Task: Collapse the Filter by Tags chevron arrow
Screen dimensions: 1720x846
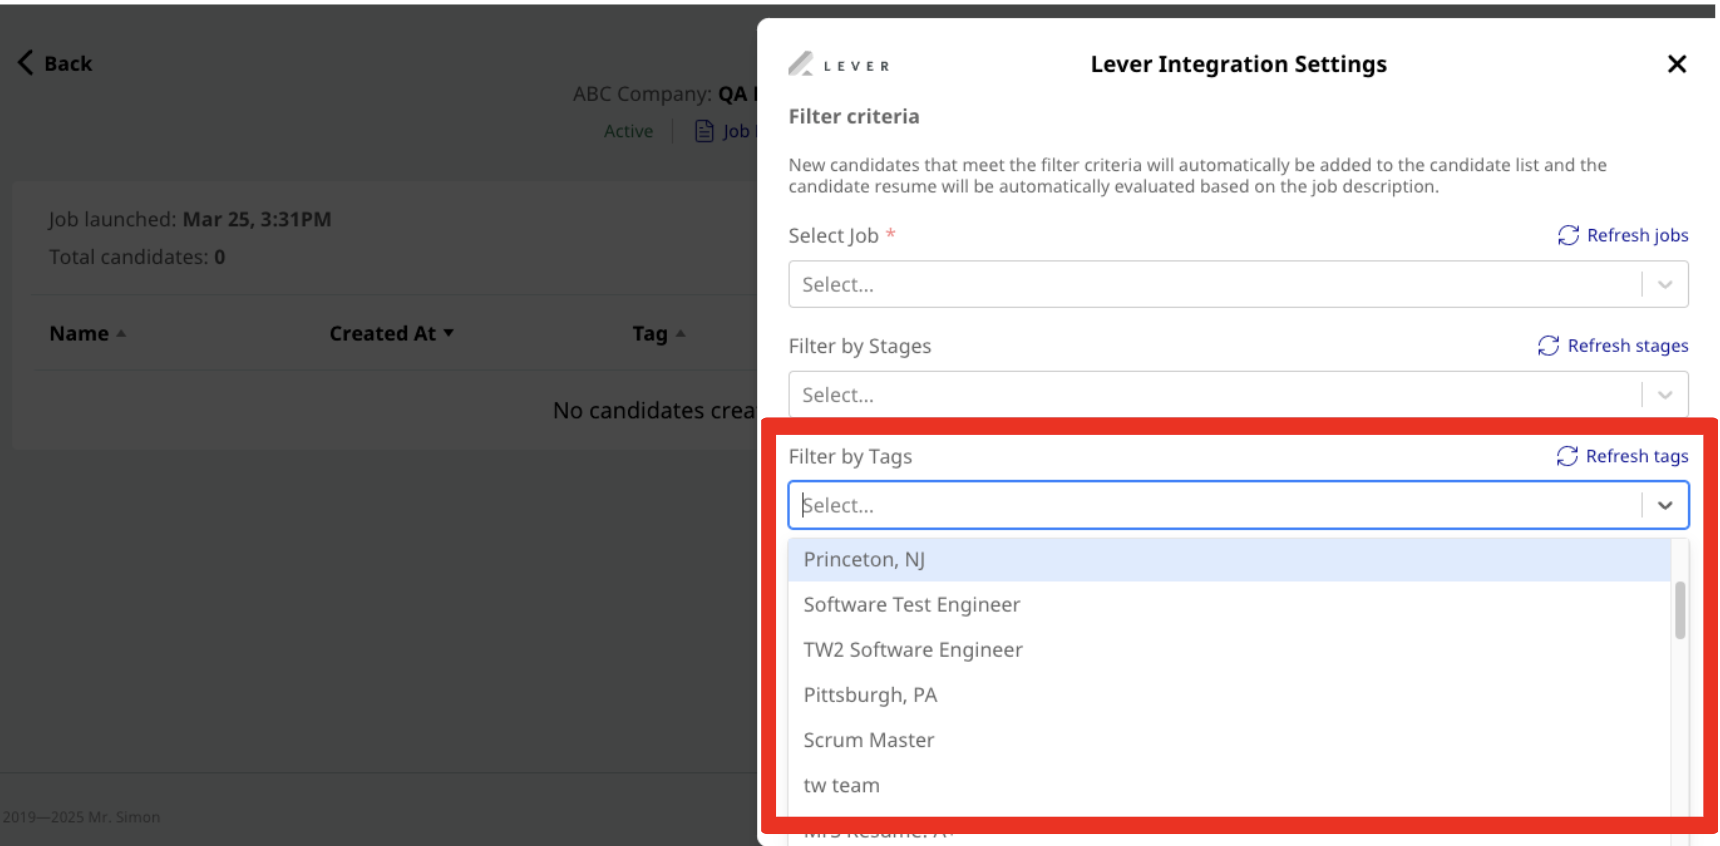Action: coord(1665,505)
